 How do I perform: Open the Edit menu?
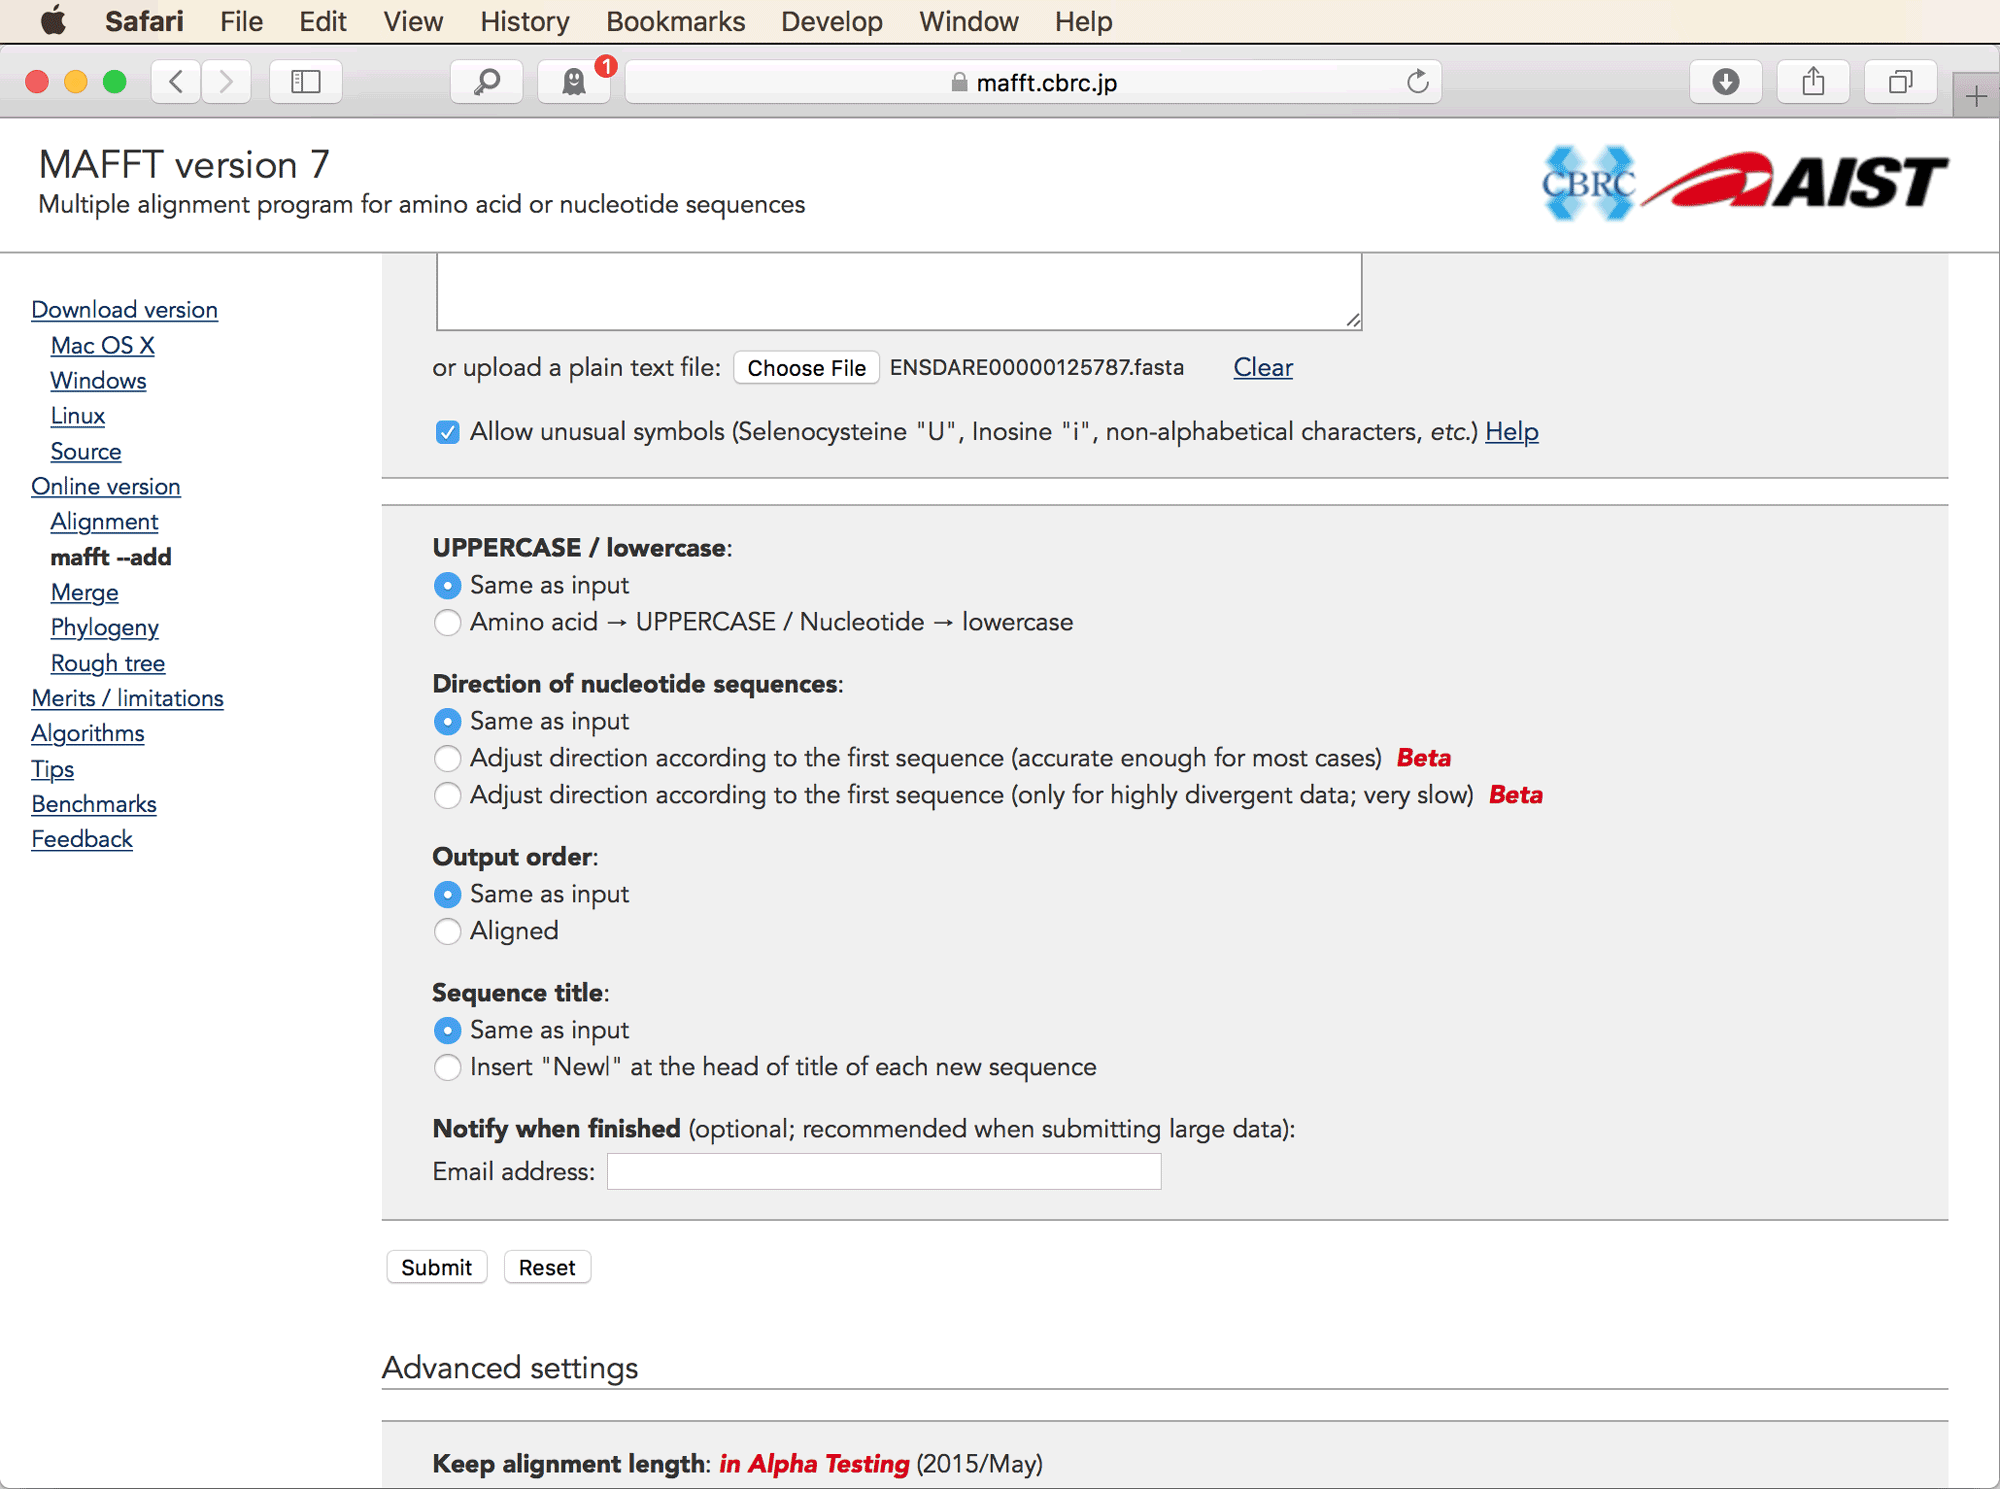click(x=322, y=21)
